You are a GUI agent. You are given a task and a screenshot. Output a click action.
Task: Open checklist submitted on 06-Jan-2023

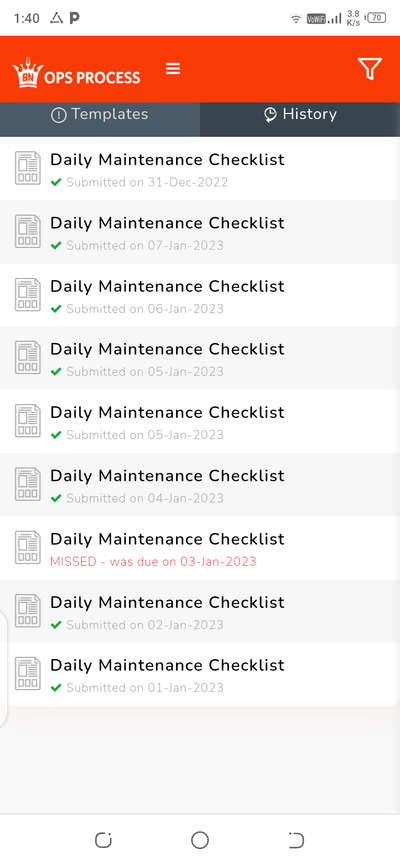point(200,295)
